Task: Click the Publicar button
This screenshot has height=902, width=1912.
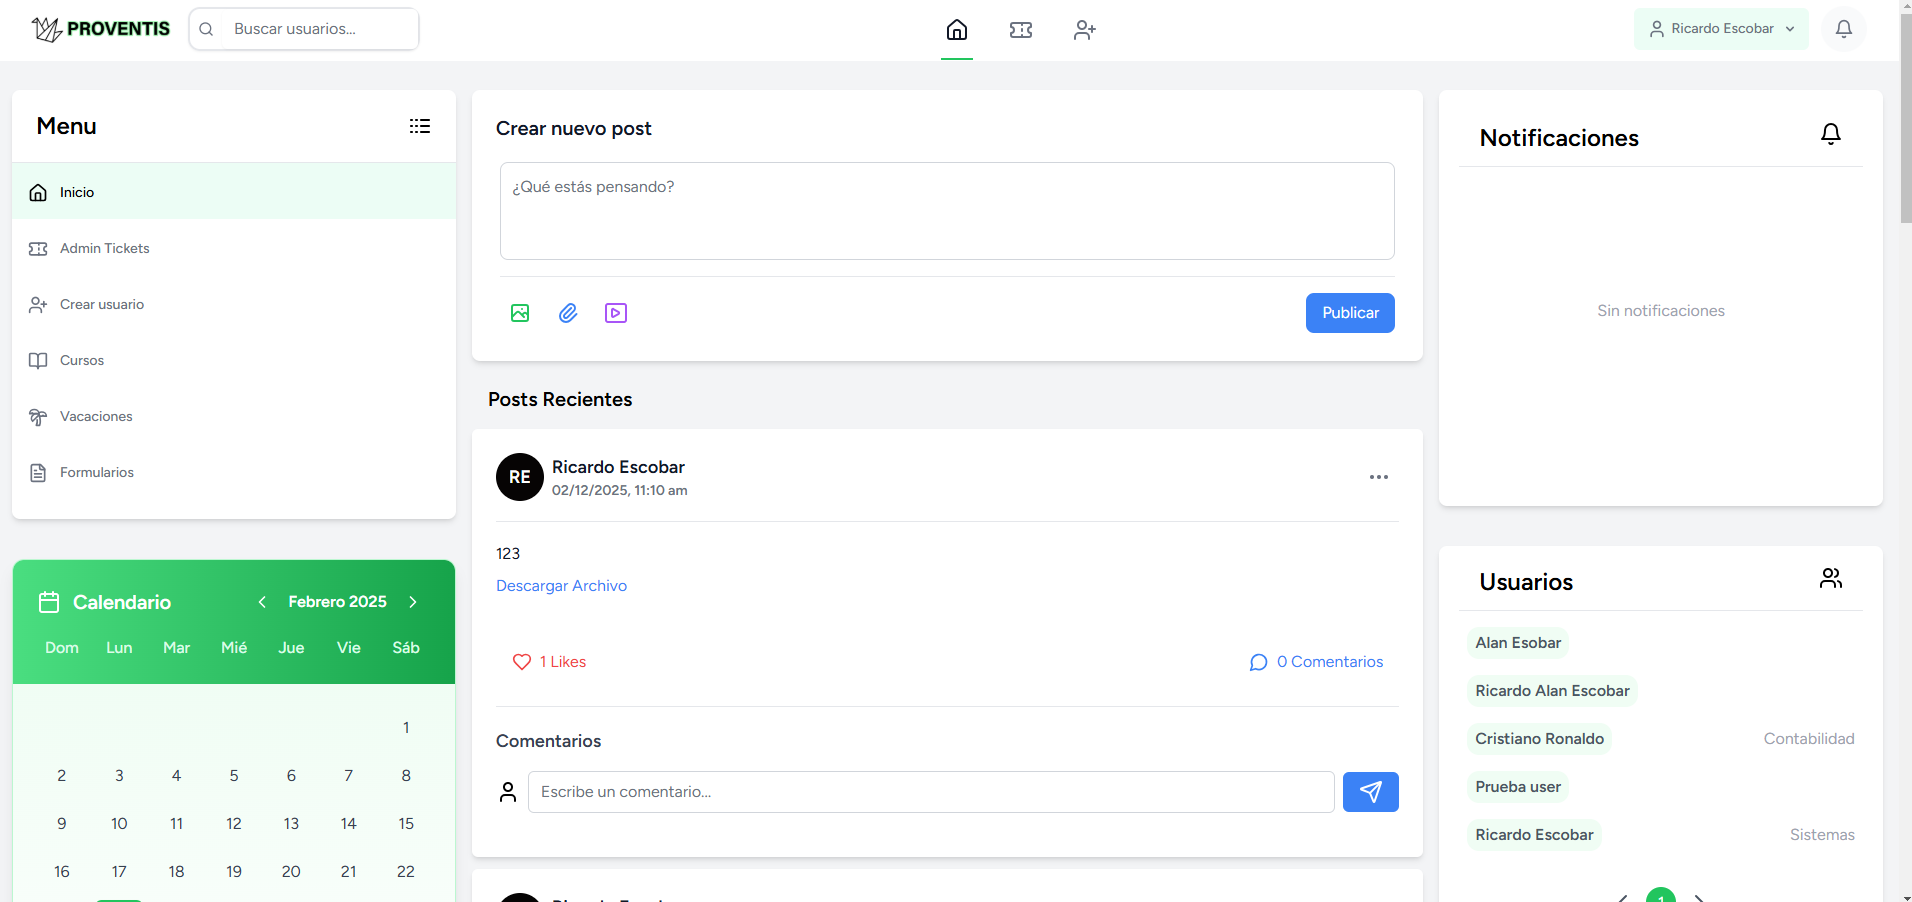Action: [x=1349, y=313]
